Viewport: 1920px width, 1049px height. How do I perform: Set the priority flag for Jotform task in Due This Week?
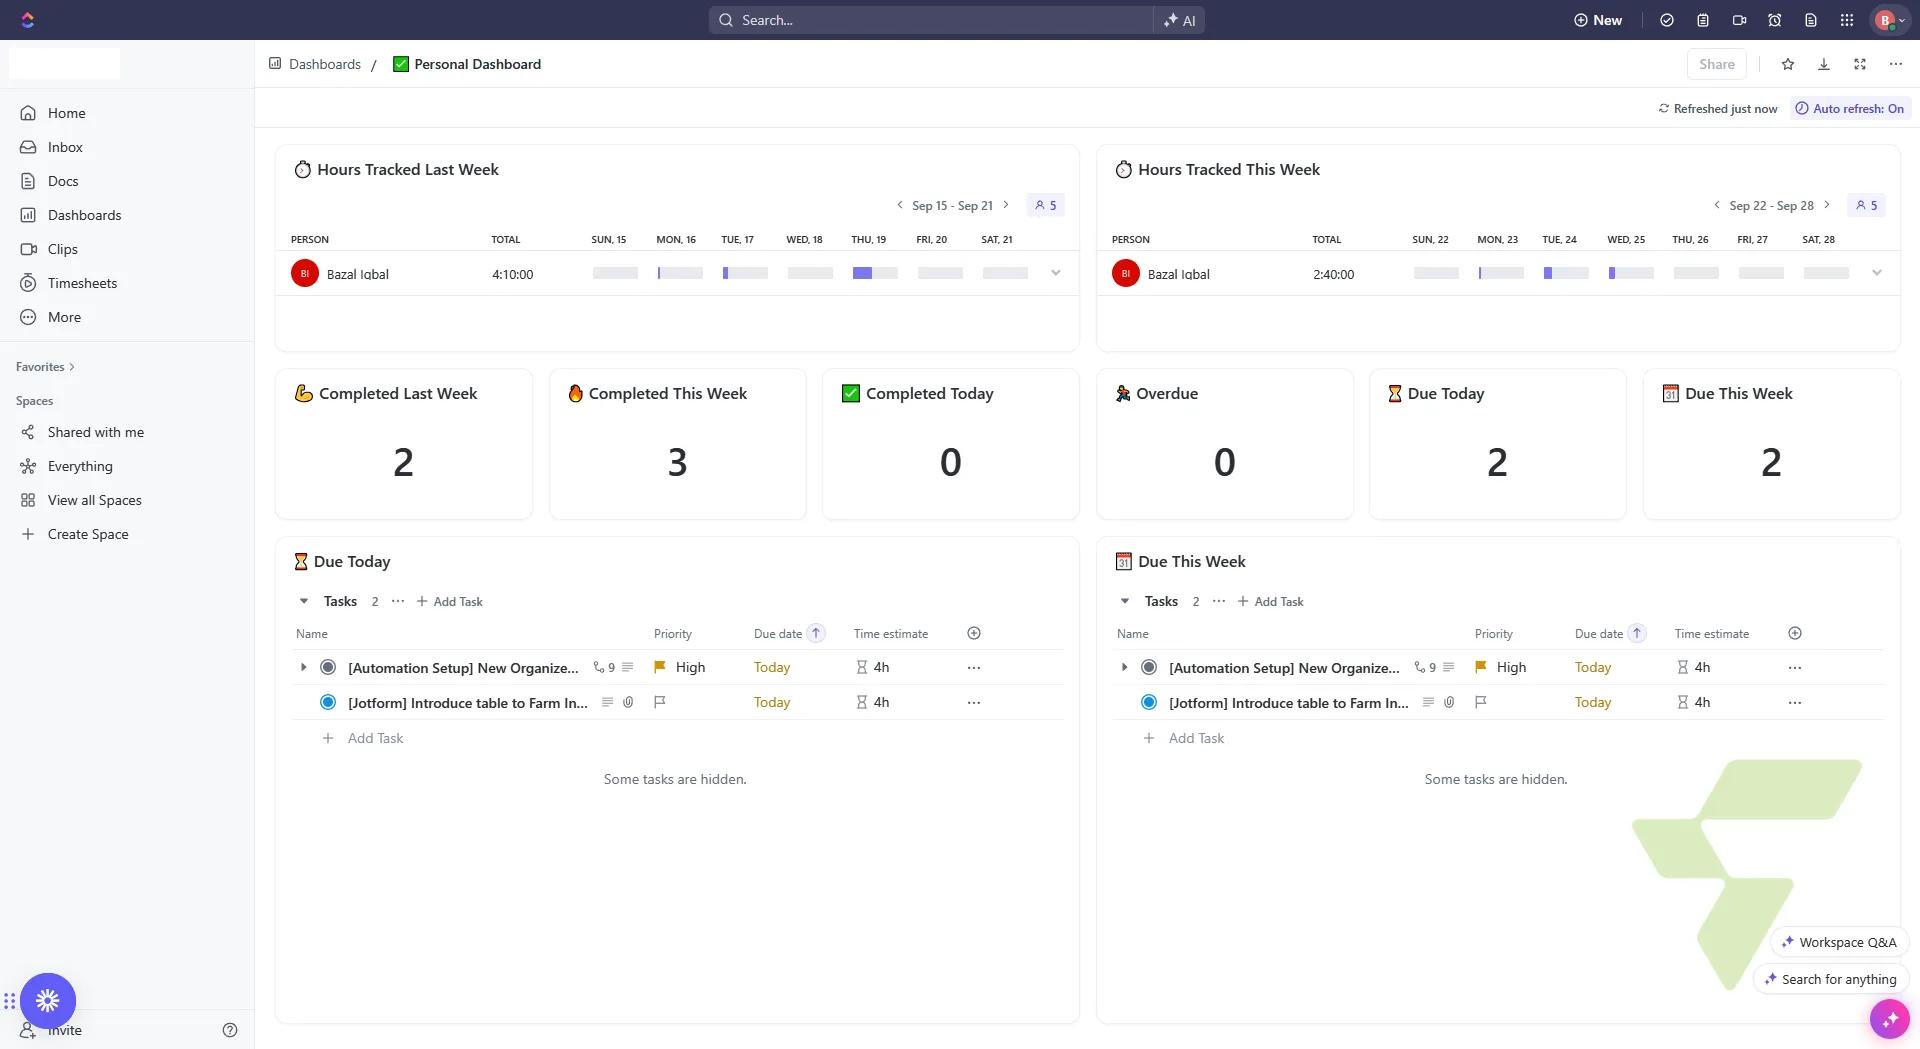point(1481,702)
